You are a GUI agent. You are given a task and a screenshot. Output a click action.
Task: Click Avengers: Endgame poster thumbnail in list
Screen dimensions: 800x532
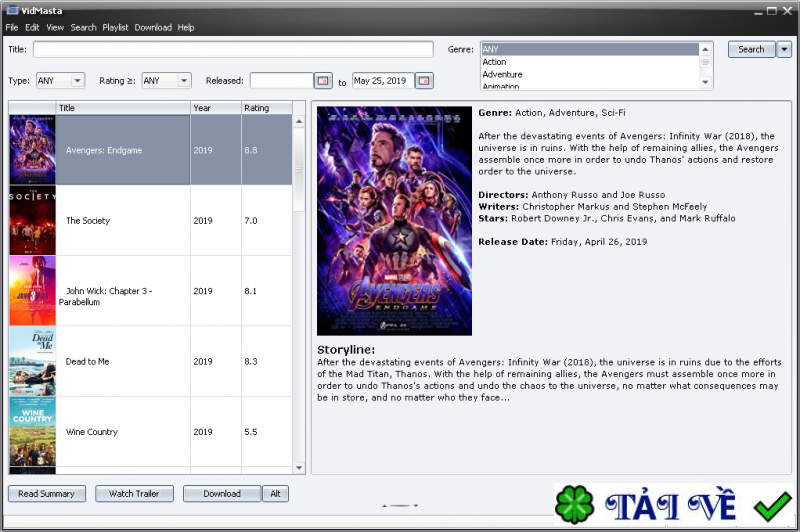point(32,150)
